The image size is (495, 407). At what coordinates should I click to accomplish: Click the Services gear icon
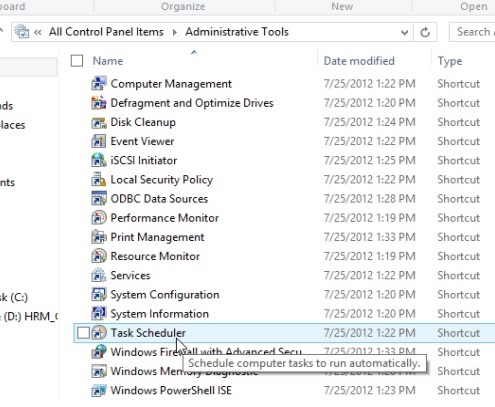click(99, 276)
